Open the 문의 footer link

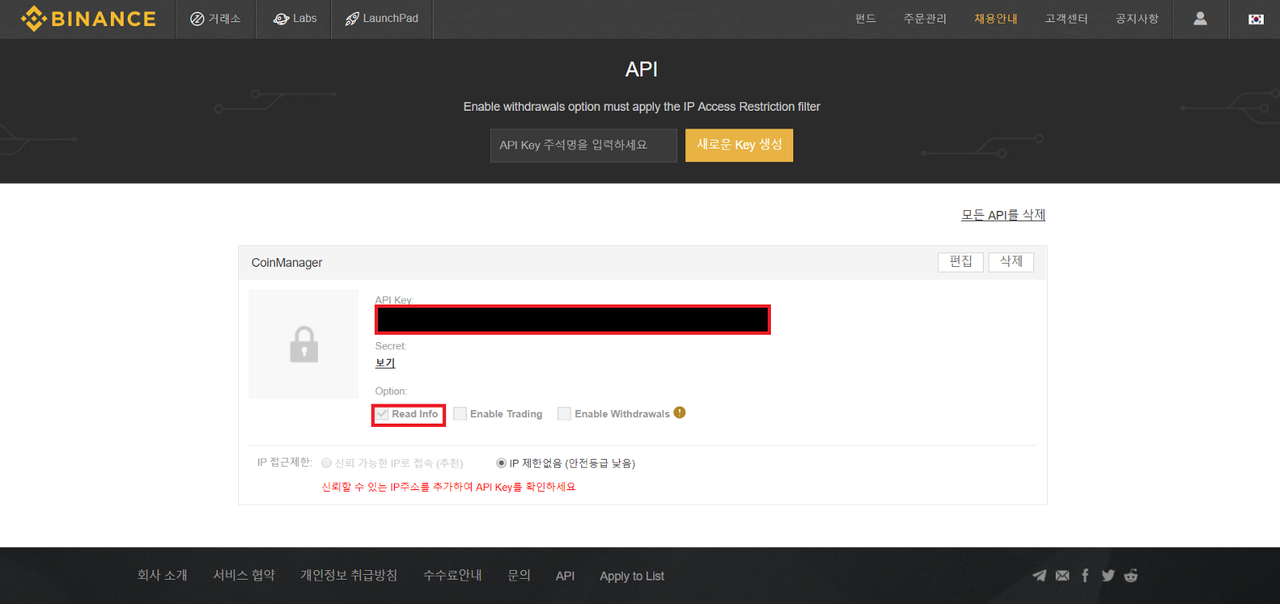(519, 576)
